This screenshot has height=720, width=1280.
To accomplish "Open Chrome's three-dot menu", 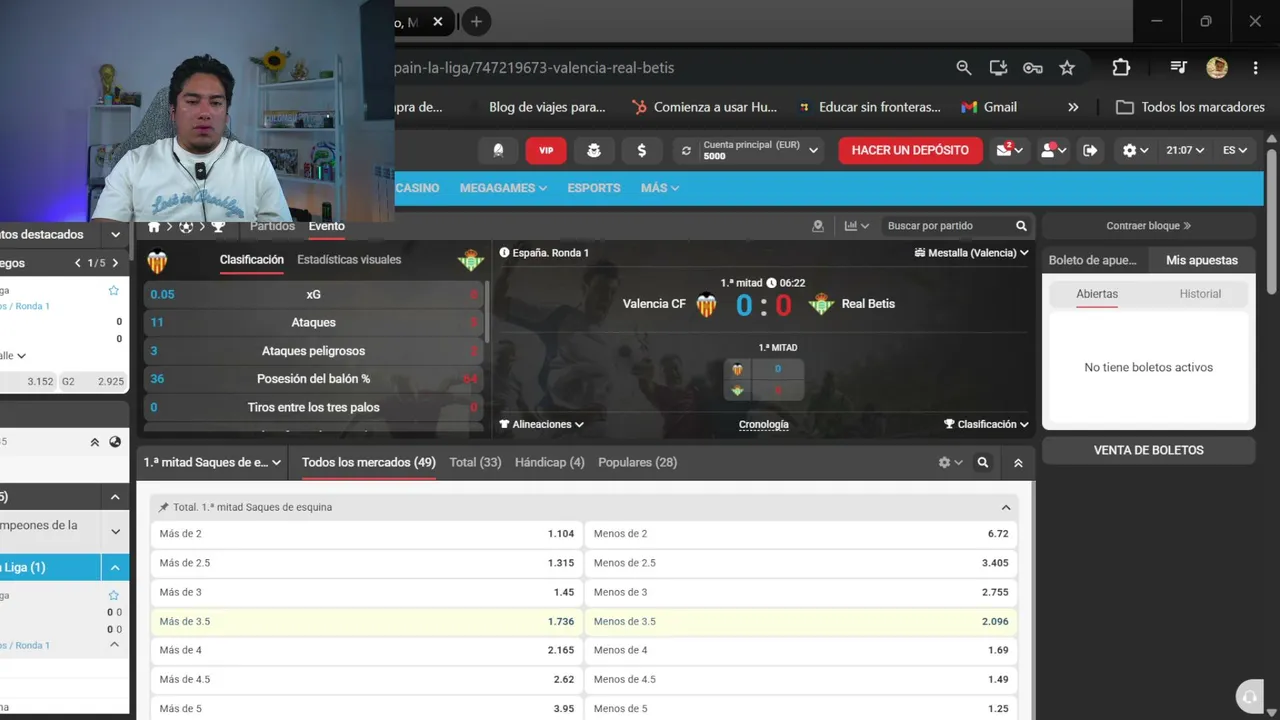I will [1255, 68].
